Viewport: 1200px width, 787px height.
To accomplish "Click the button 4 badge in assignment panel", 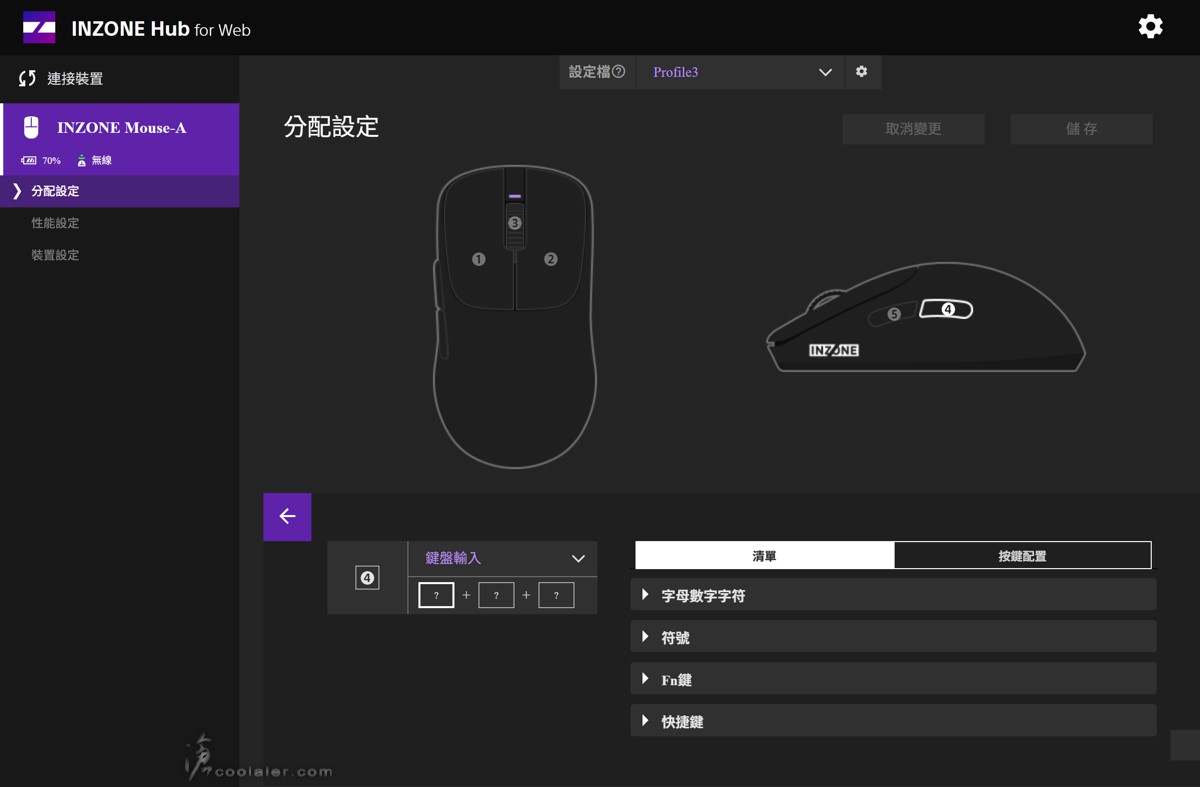I will (x=367, y=578).
